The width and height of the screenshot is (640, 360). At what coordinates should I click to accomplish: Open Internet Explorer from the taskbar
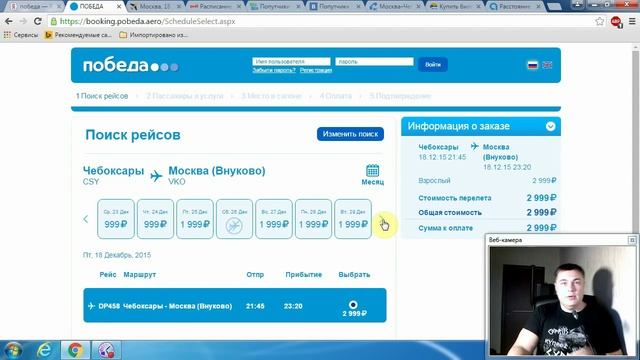[44, 350]
